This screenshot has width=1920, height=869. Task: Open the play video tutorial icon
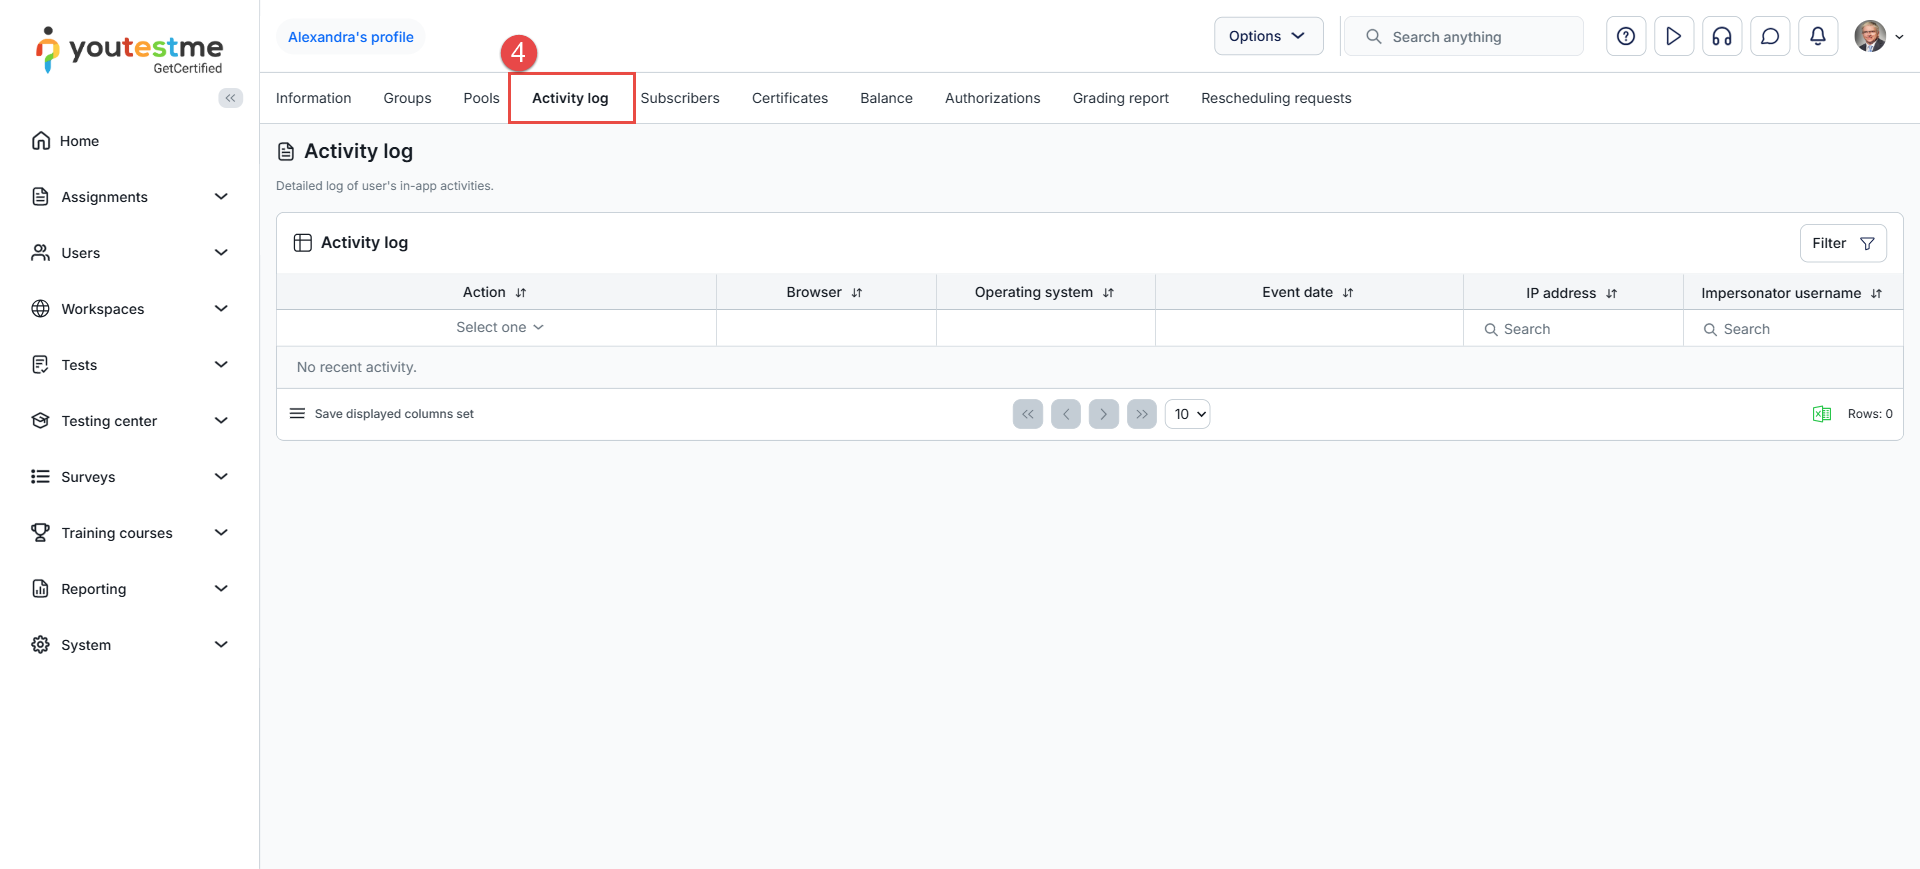(x=1674, y=37)
